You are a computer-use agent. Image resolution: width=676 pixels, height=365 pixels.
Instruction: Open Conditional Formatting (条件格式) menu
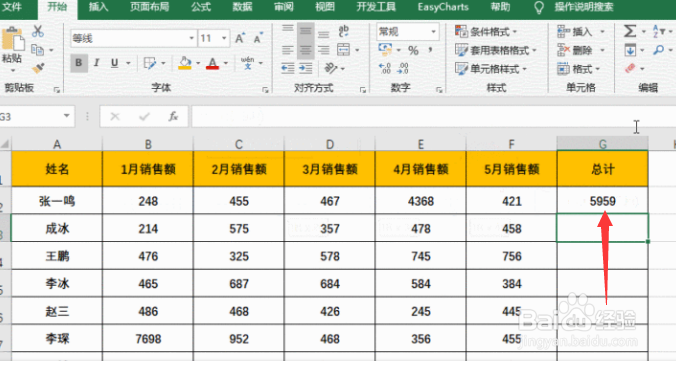tap(486, 31)
